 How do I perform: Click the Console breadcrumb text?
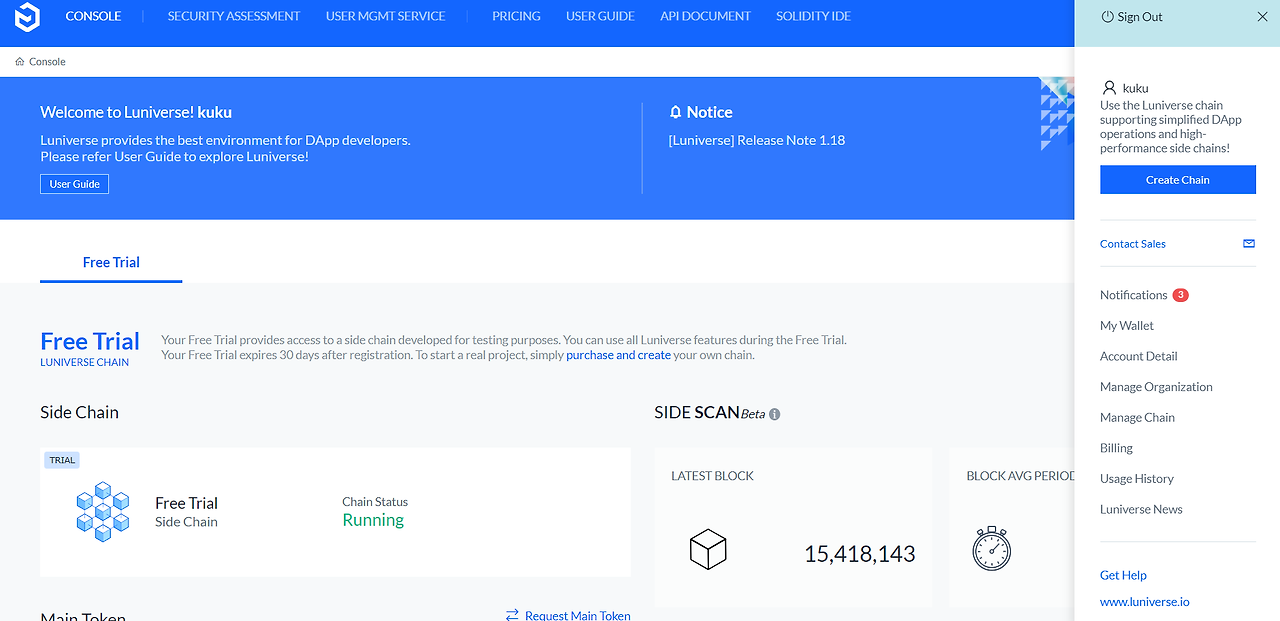click(x=47, y=61)
